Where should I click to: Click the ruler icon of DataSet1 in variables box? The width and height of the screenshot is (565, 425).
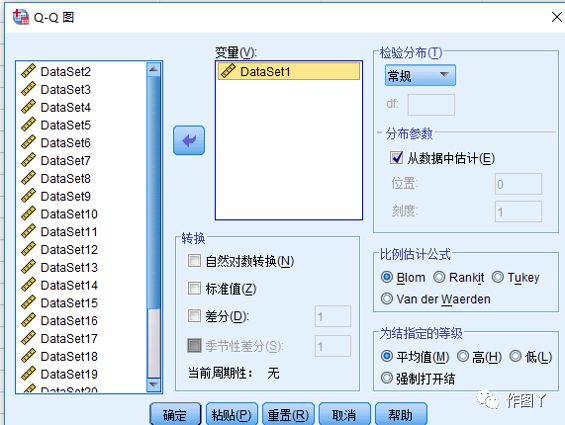point(228,71)
